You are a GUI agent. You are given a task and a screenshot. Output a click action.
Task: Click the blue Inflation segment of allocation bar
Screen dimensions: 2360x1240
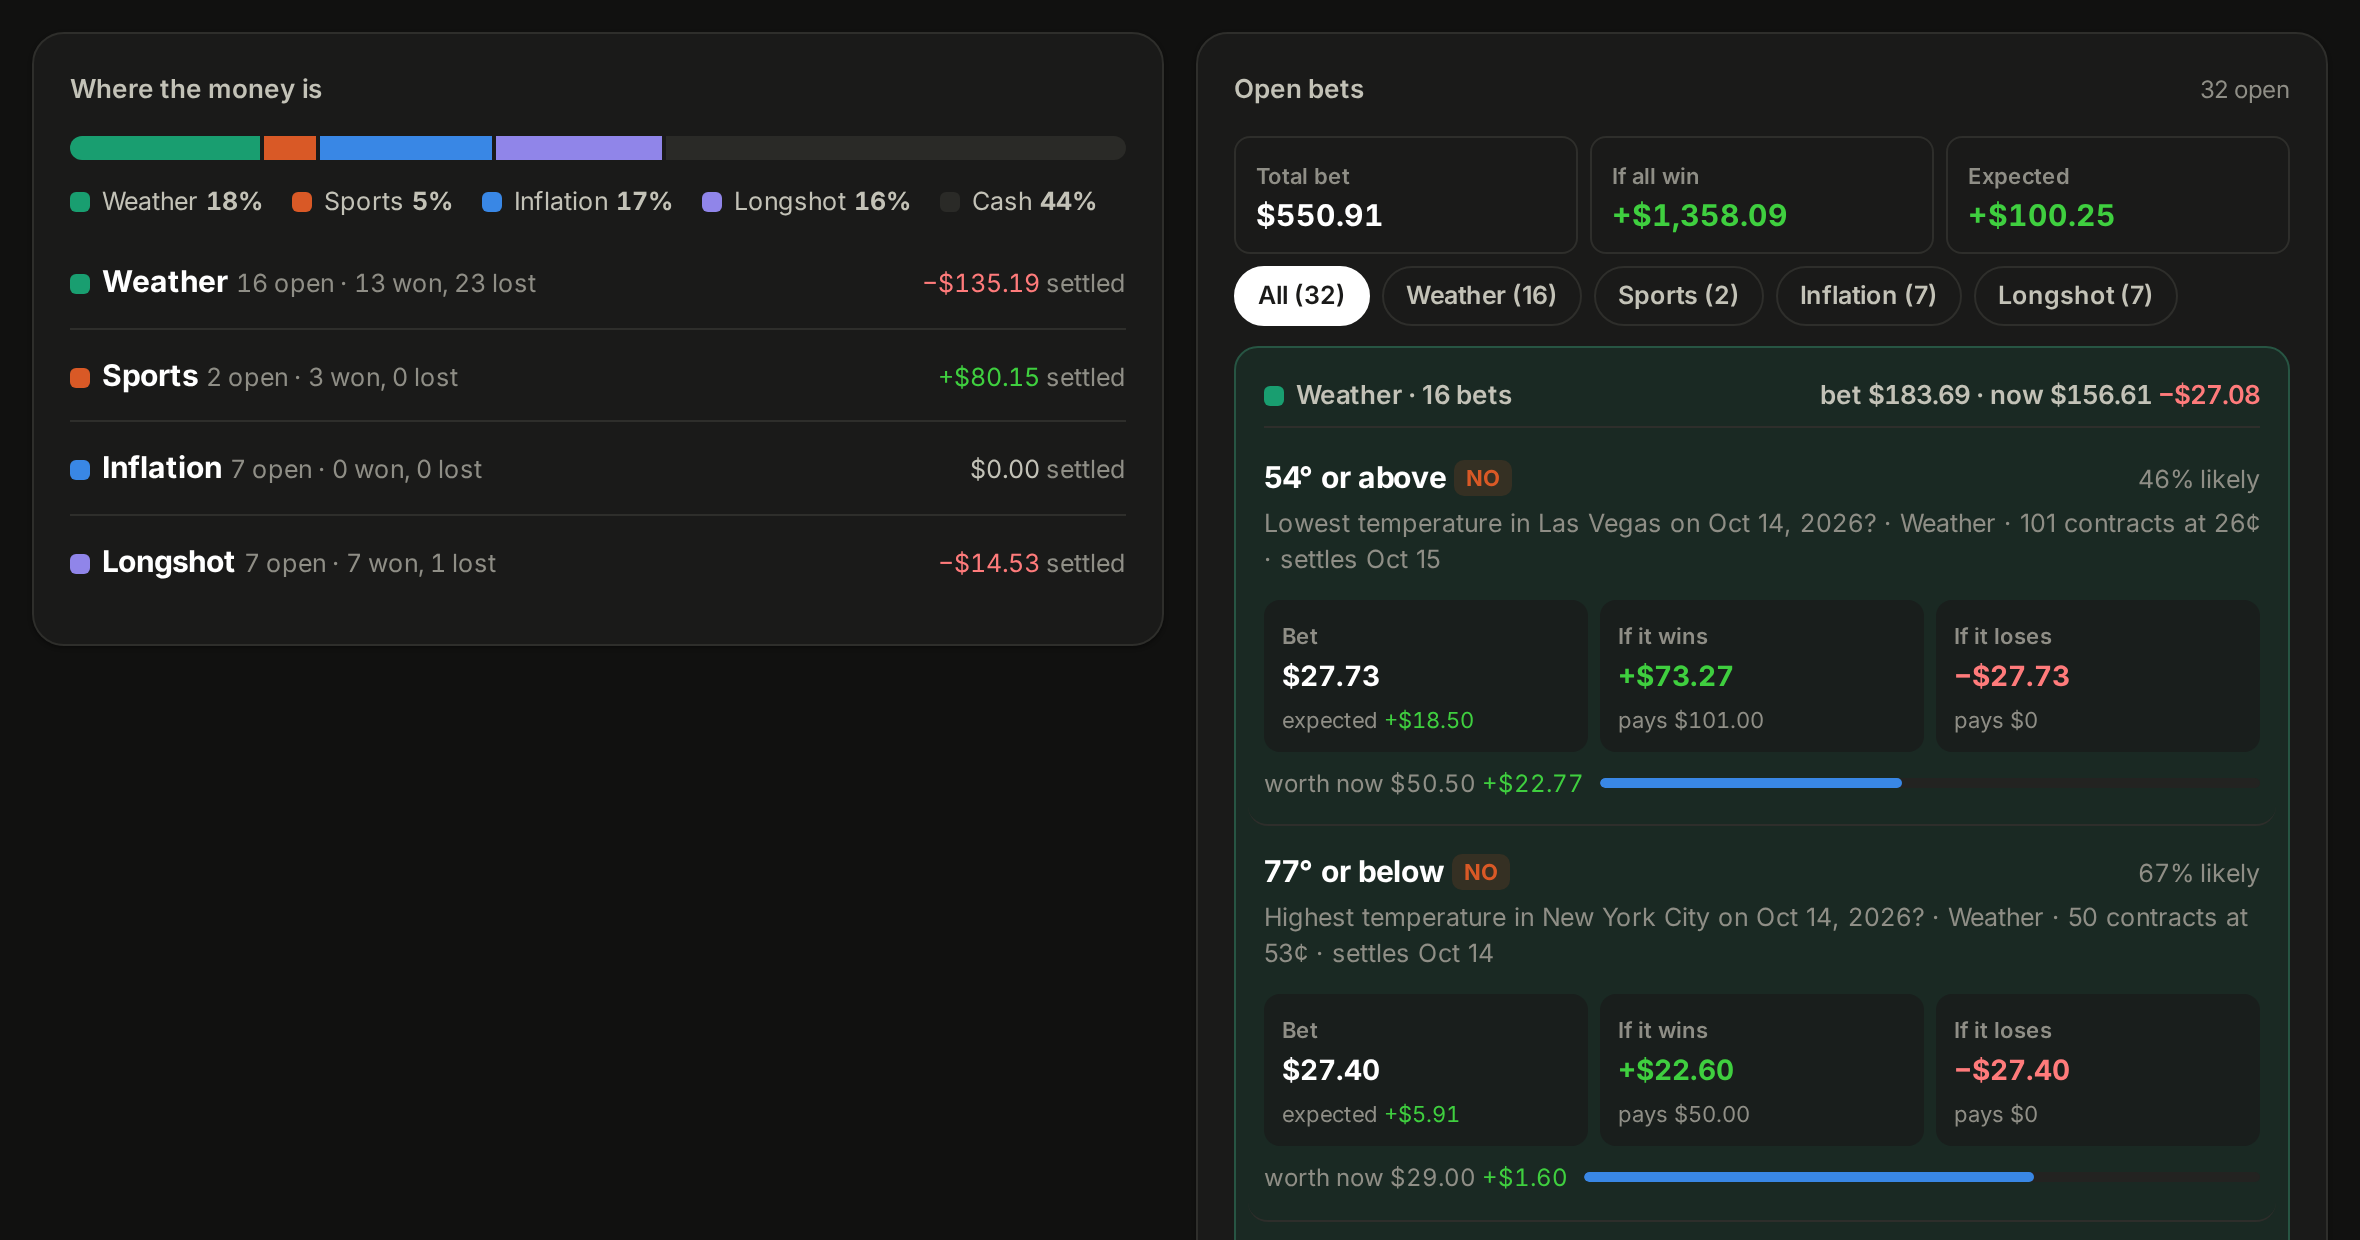pyautogui.click(x=406, y=148)
